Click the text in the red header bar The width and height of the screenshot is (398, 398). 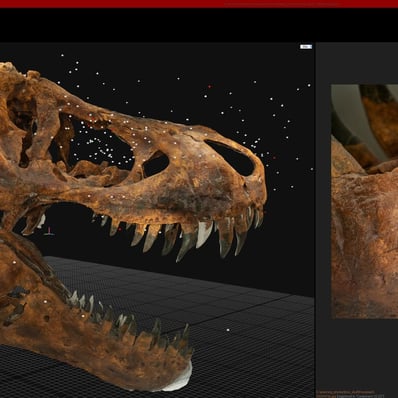tap(282, 4)
